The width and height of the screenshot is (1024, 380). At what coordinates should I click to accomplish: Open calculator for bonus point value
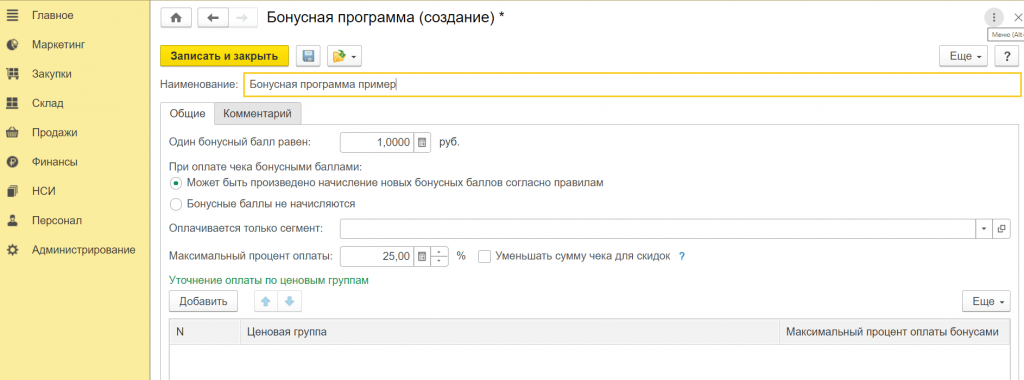pyautogui.click(x=422, y=142)
